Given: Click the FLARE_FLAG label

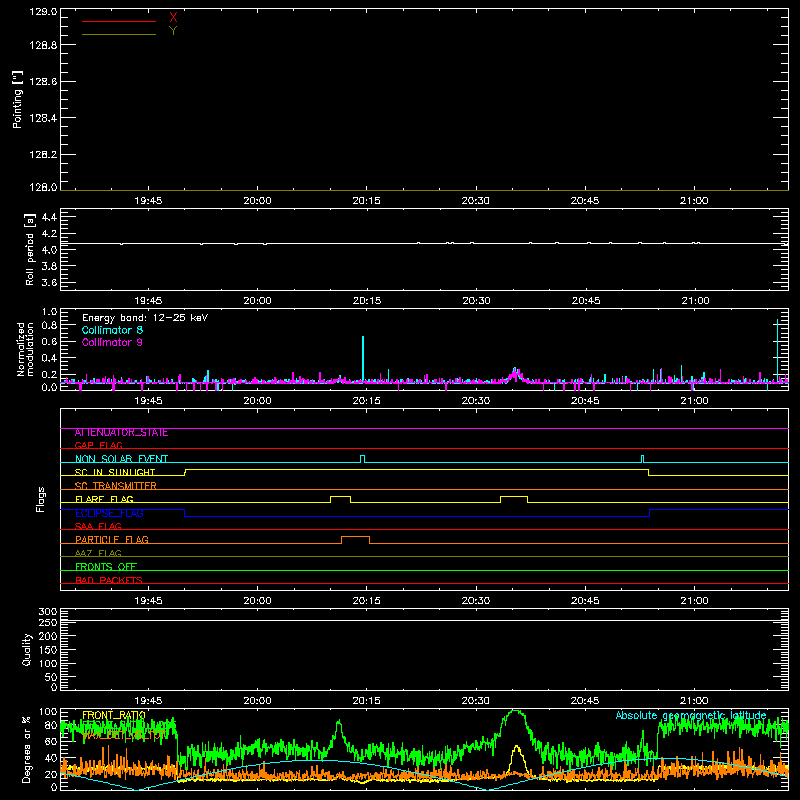Looking at the screenshot, I should click(104, 499).
